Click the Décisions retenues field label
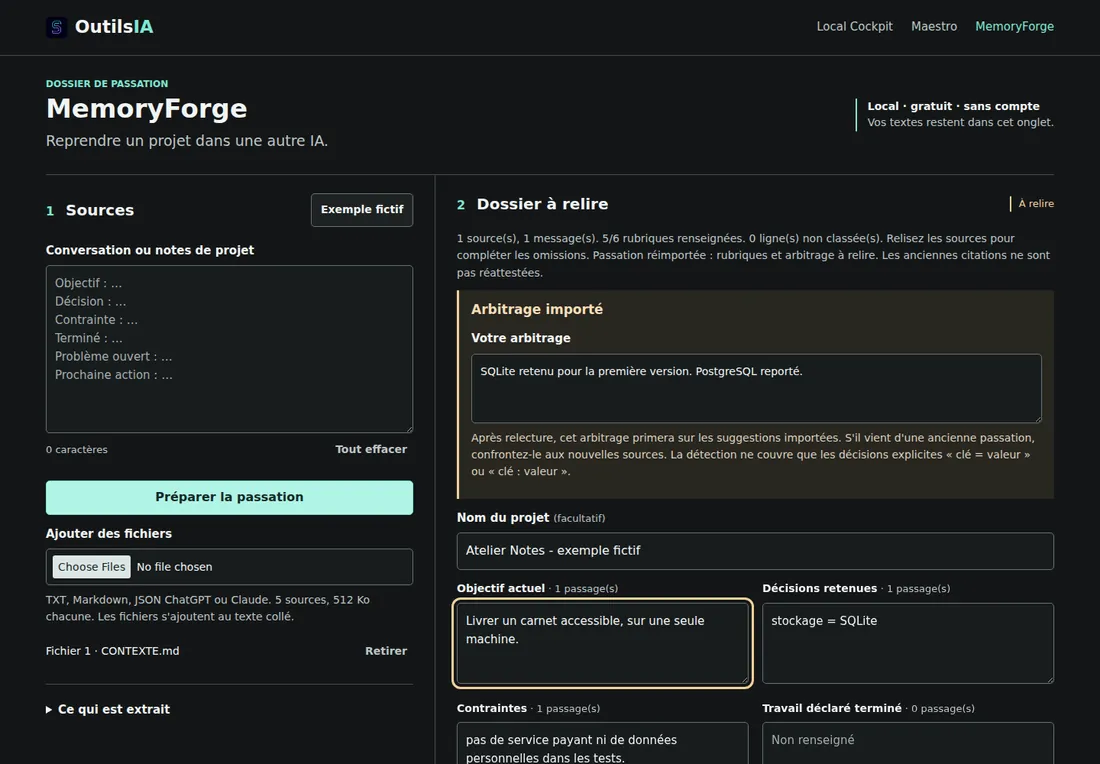 [819, 589]
